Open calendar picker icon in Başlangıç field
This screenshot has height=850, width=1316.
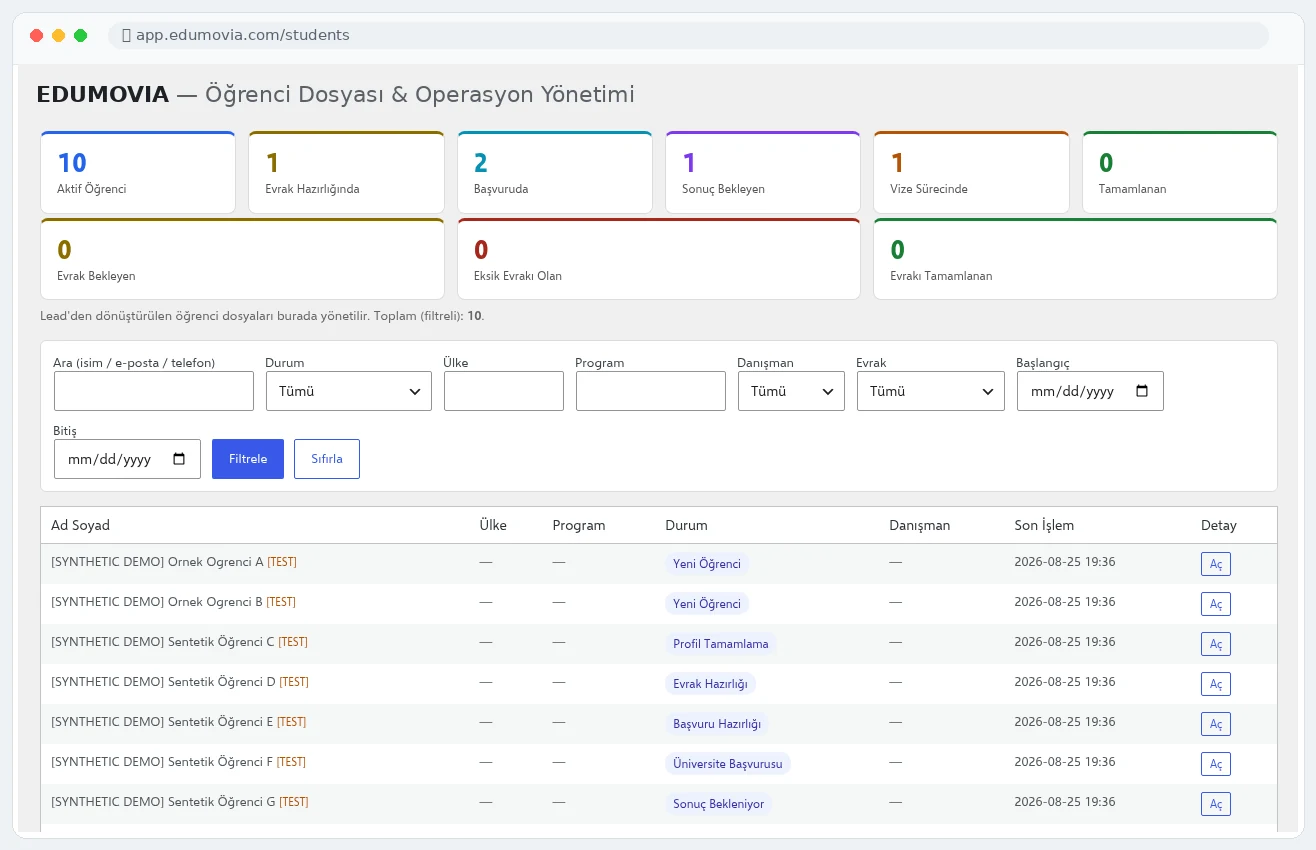1142,391
